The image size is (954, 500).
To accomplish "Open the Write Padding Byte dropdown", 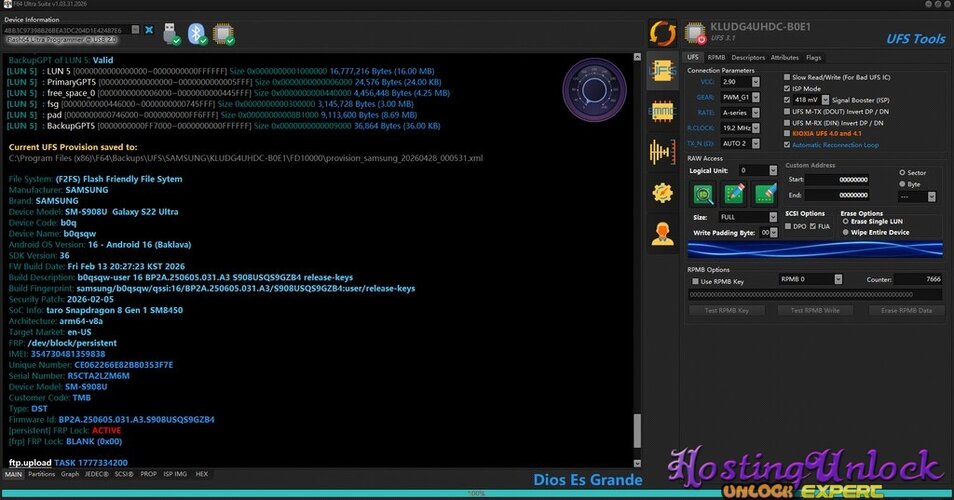I will 774,233.
